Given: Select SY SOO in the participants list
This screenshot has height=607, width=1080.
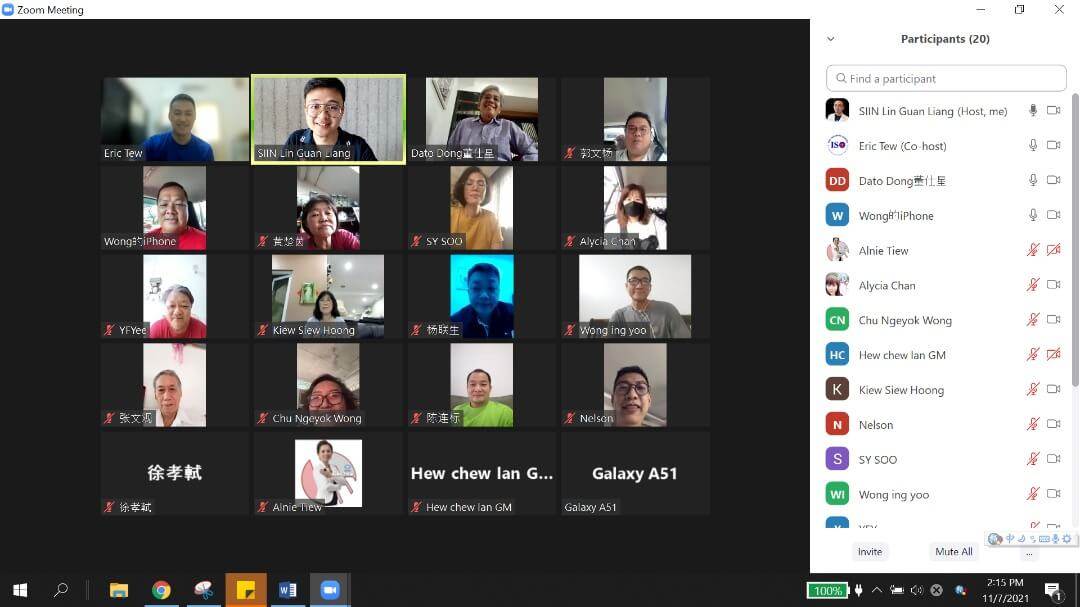Looking at the screenshot, I should click(x=877, y=460).
